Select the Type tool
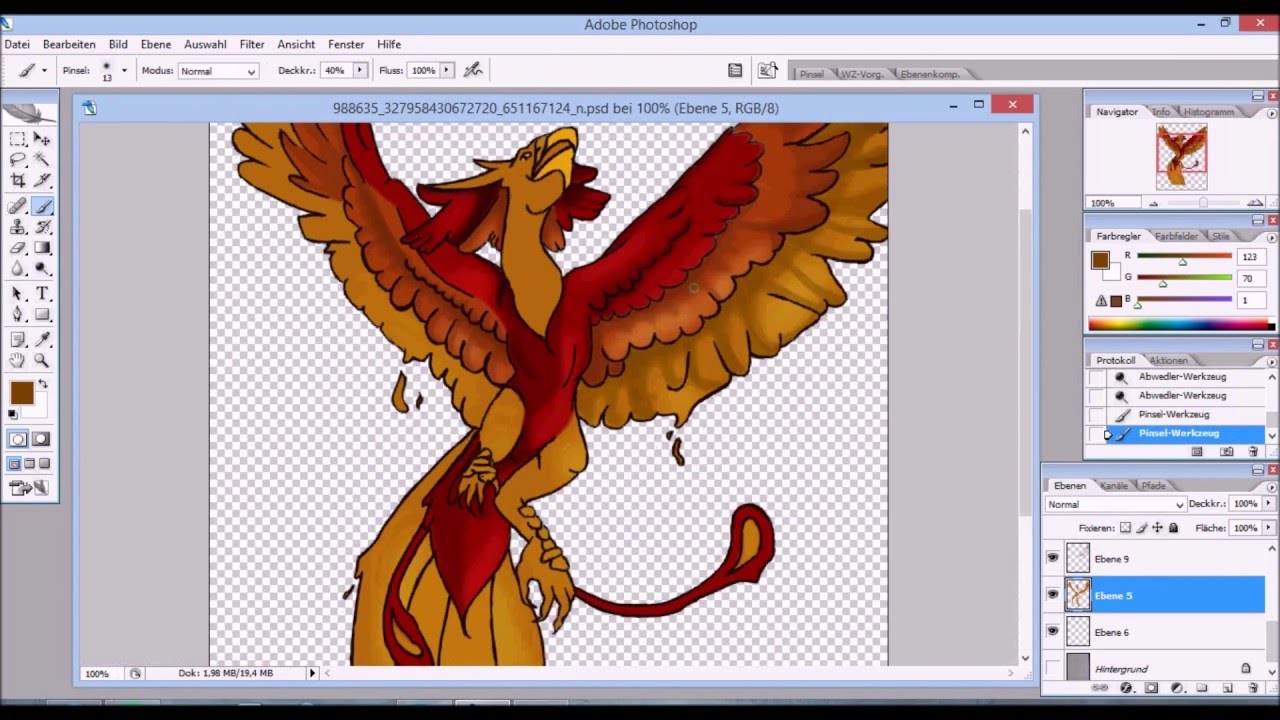 point(42,294)
